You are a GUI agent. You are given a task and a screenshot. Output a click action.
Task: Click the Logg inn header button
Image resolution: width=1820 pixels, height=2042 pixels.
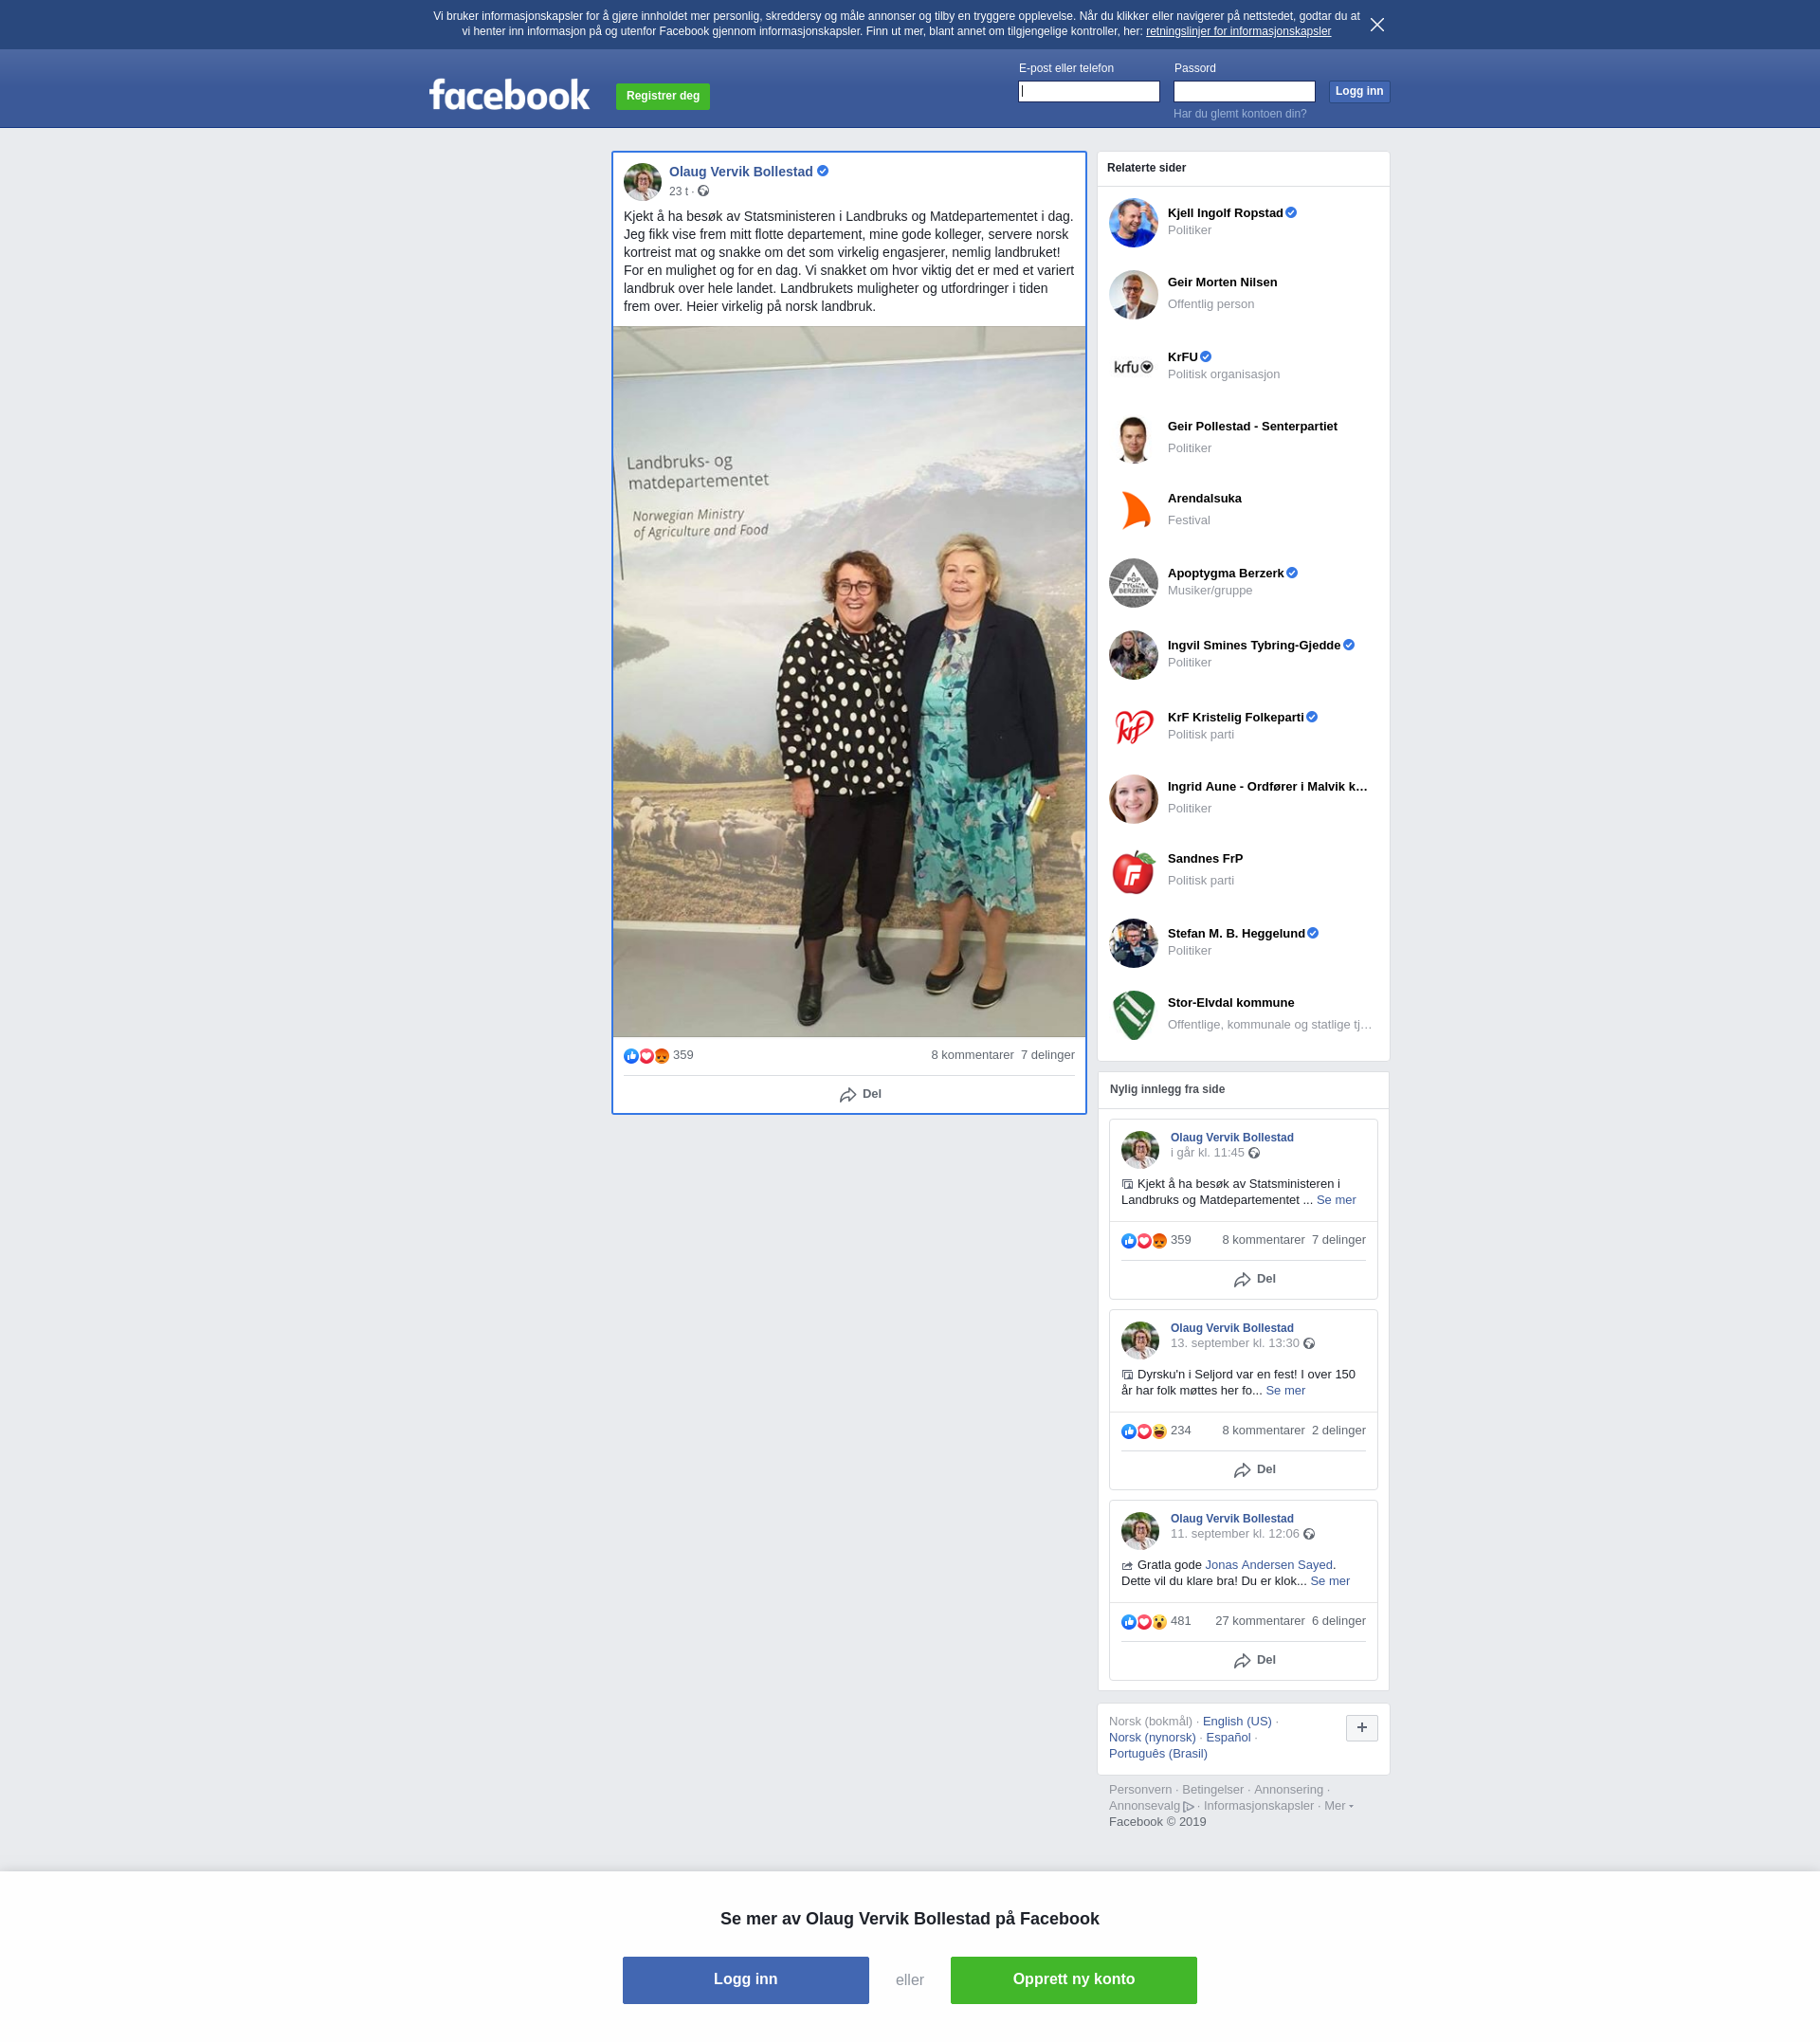point(1359,91)
